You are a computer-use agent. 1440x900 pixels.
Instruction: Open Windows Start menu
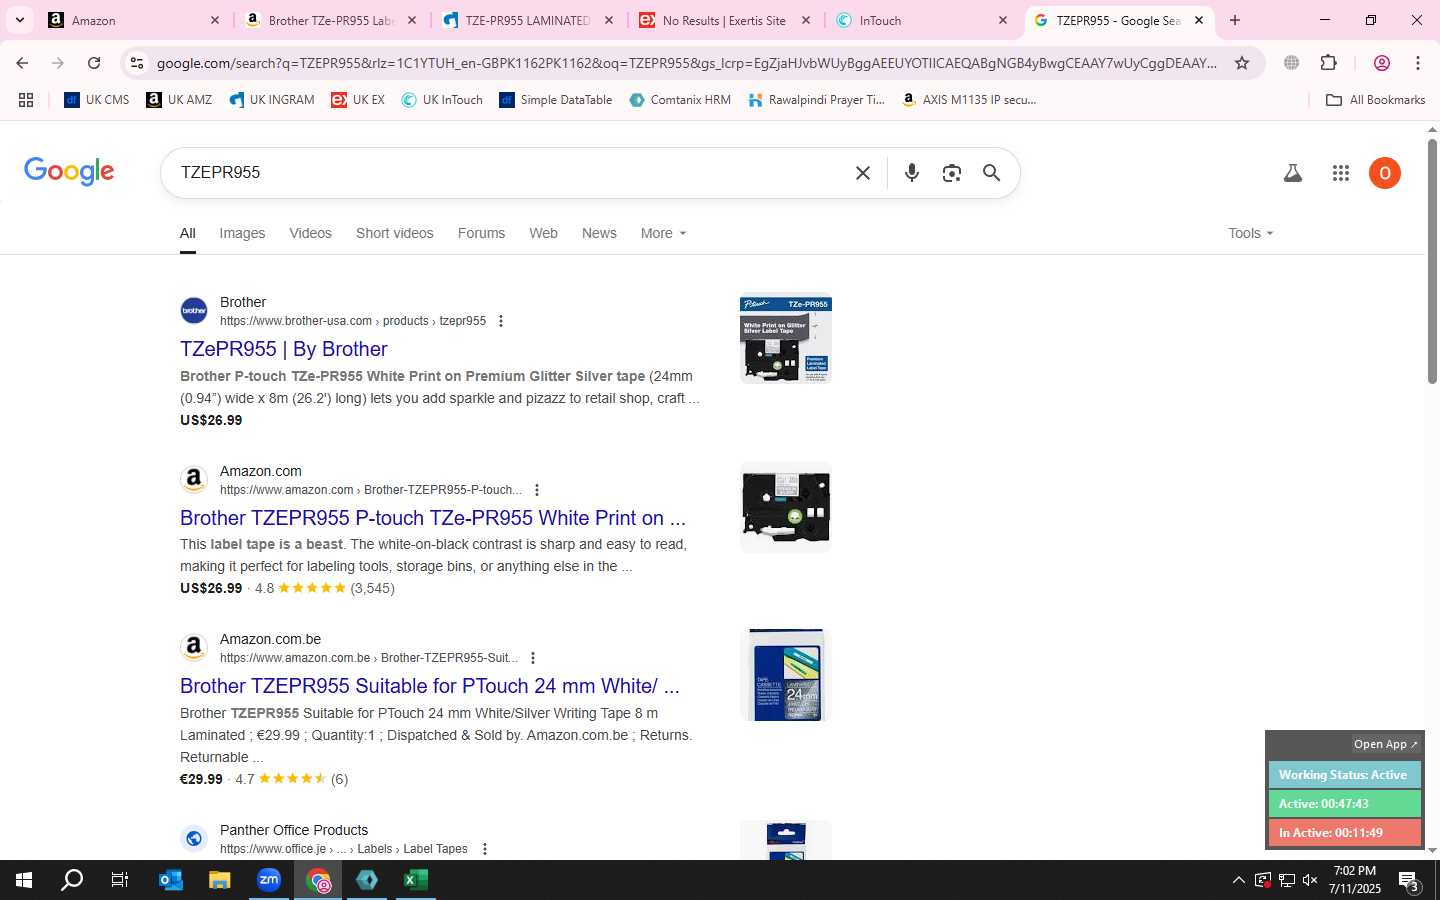[24, 880]
